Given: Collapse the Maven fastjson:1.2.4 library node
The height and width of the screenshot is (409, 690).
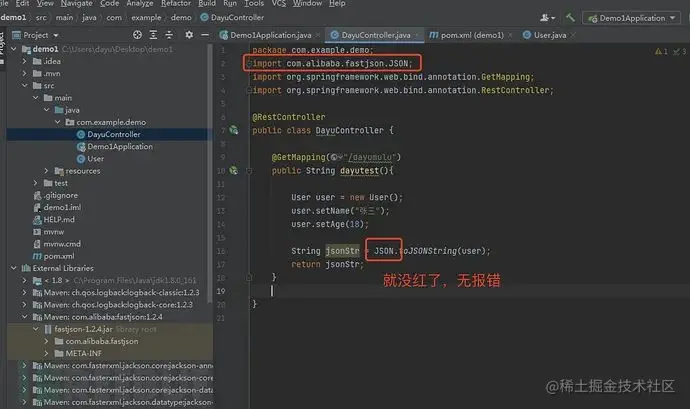Looking at the screenshot, I should tap(25, 317).
